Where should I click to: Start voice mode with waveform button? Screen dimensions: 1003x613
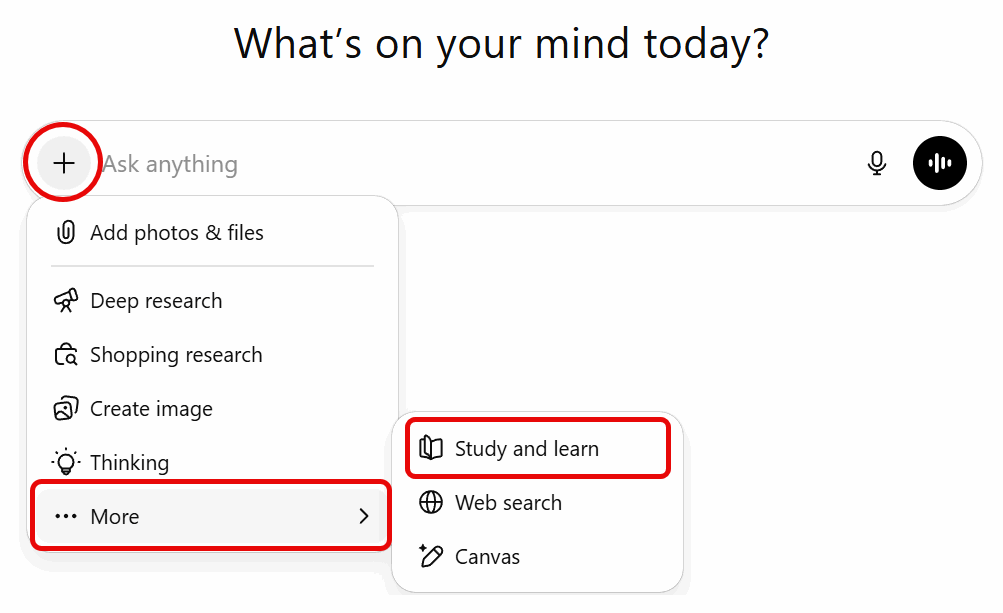[x=940, y=163]
